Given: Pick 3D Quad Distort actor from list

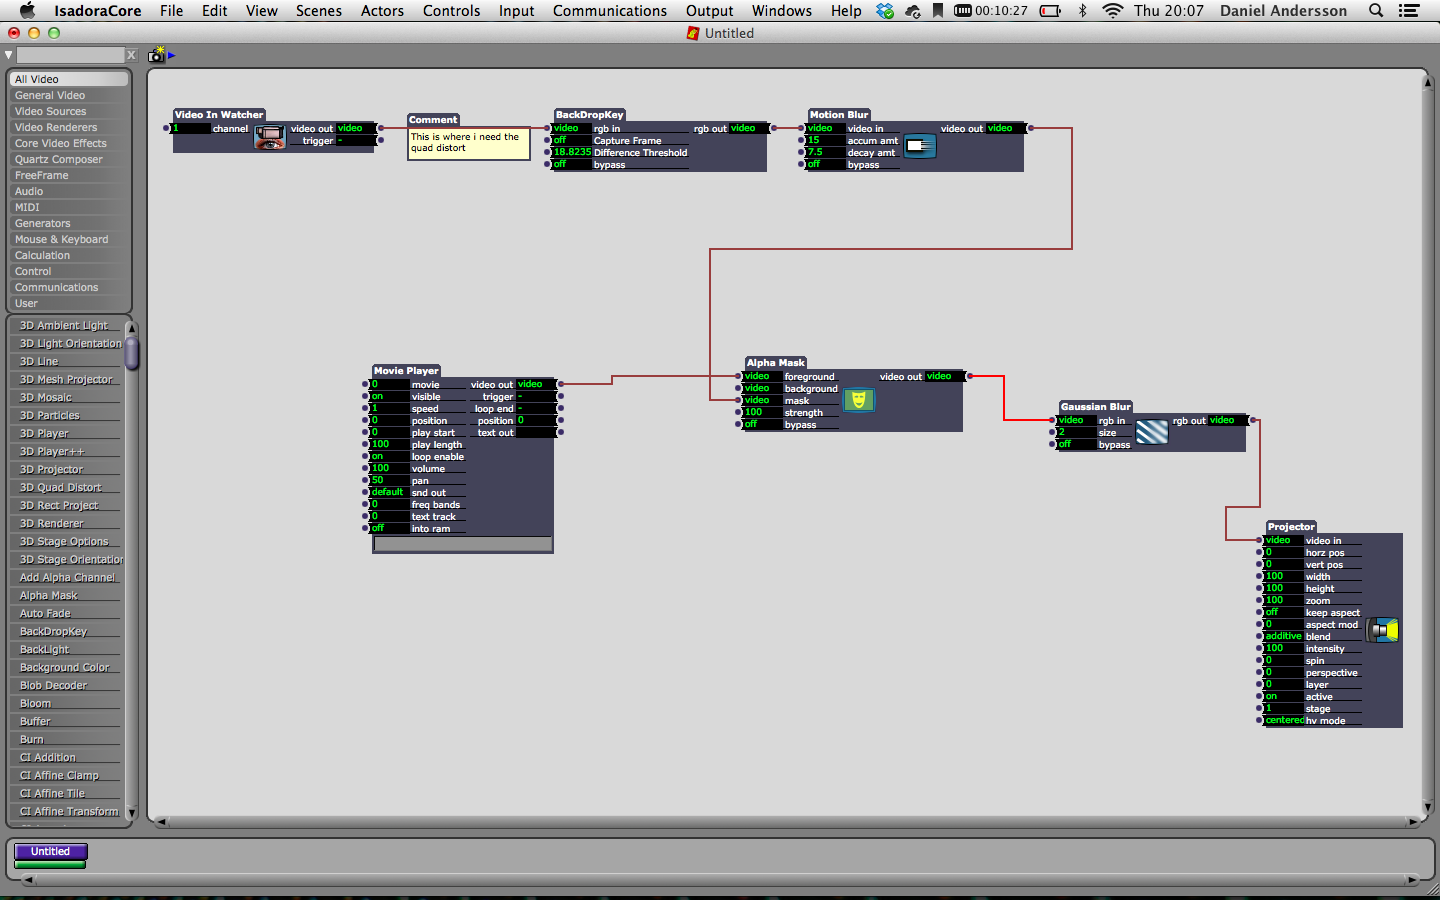Looking at the screenshot, I should (x=61, y=488).
